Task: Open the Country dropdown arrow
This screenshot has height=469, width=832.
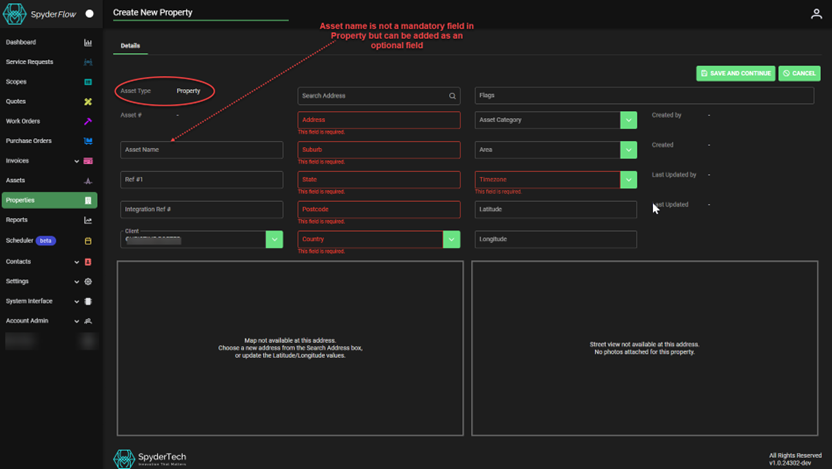Action: click(452, 240)
